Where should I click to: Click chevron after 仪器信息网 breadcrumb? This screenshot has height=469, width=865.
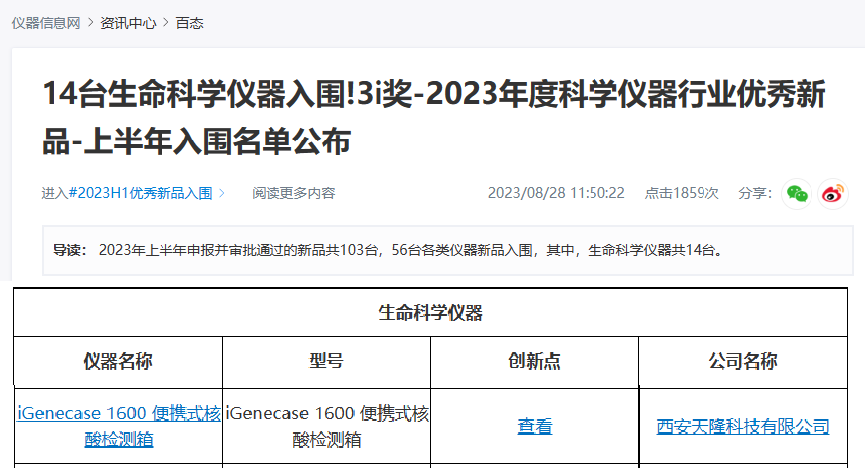[90, 23]
